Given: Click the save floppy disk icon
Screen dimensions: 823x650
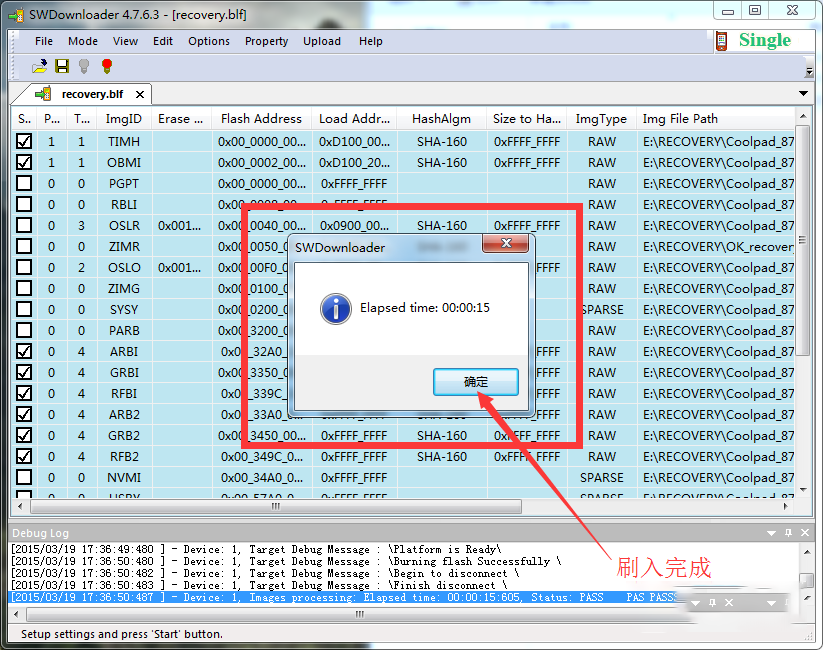Looking at the screenshot, I should pyautogui.click(x=62, y=66).
